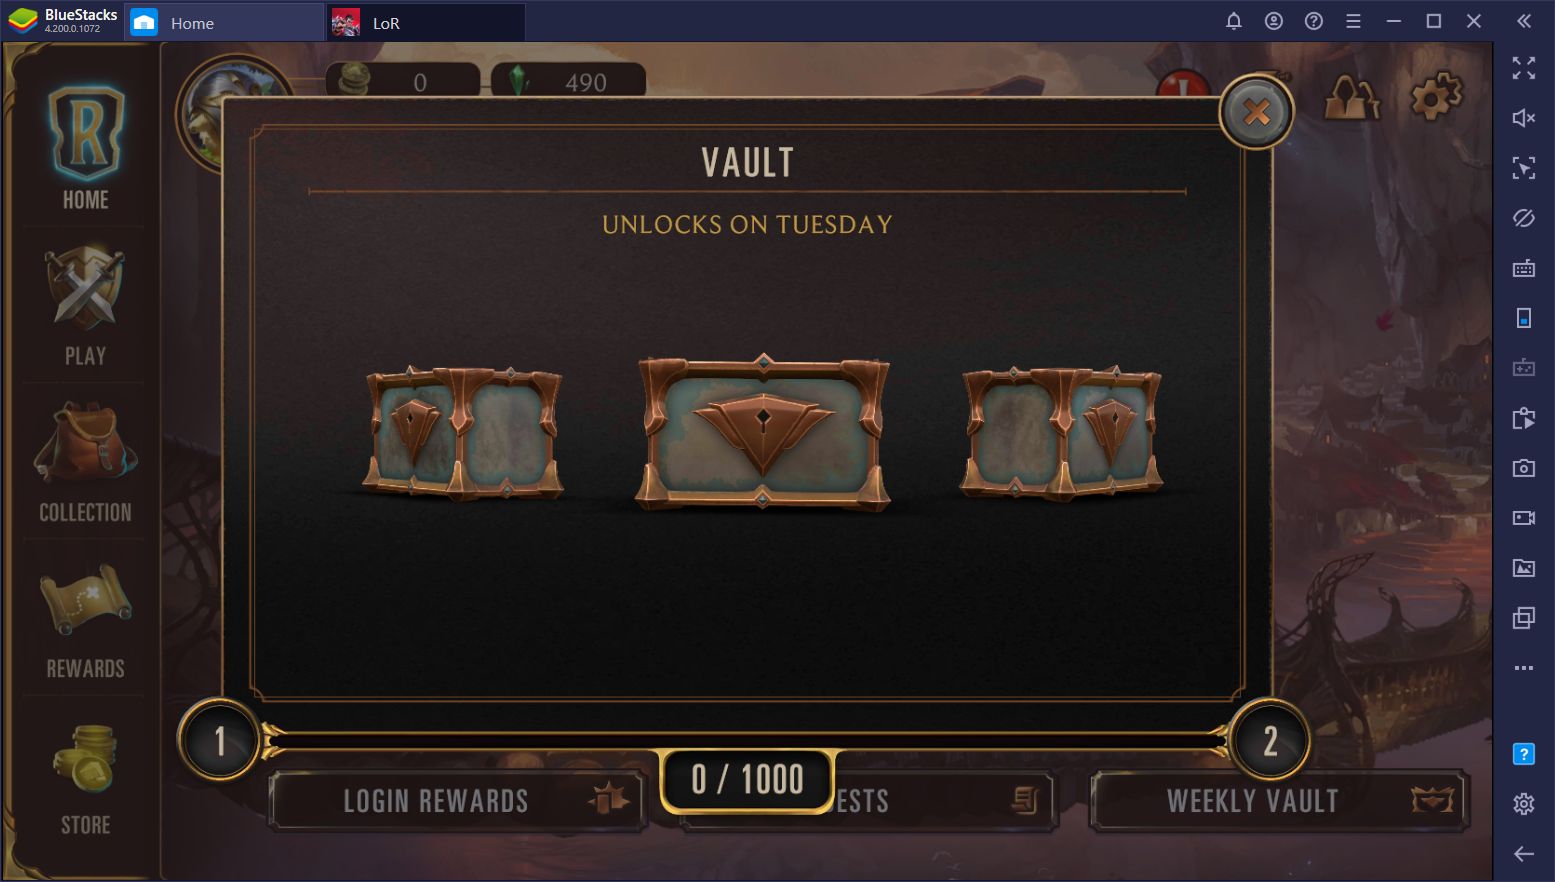
Task: Open the Rewards map icon
Action: pos(85,620)
